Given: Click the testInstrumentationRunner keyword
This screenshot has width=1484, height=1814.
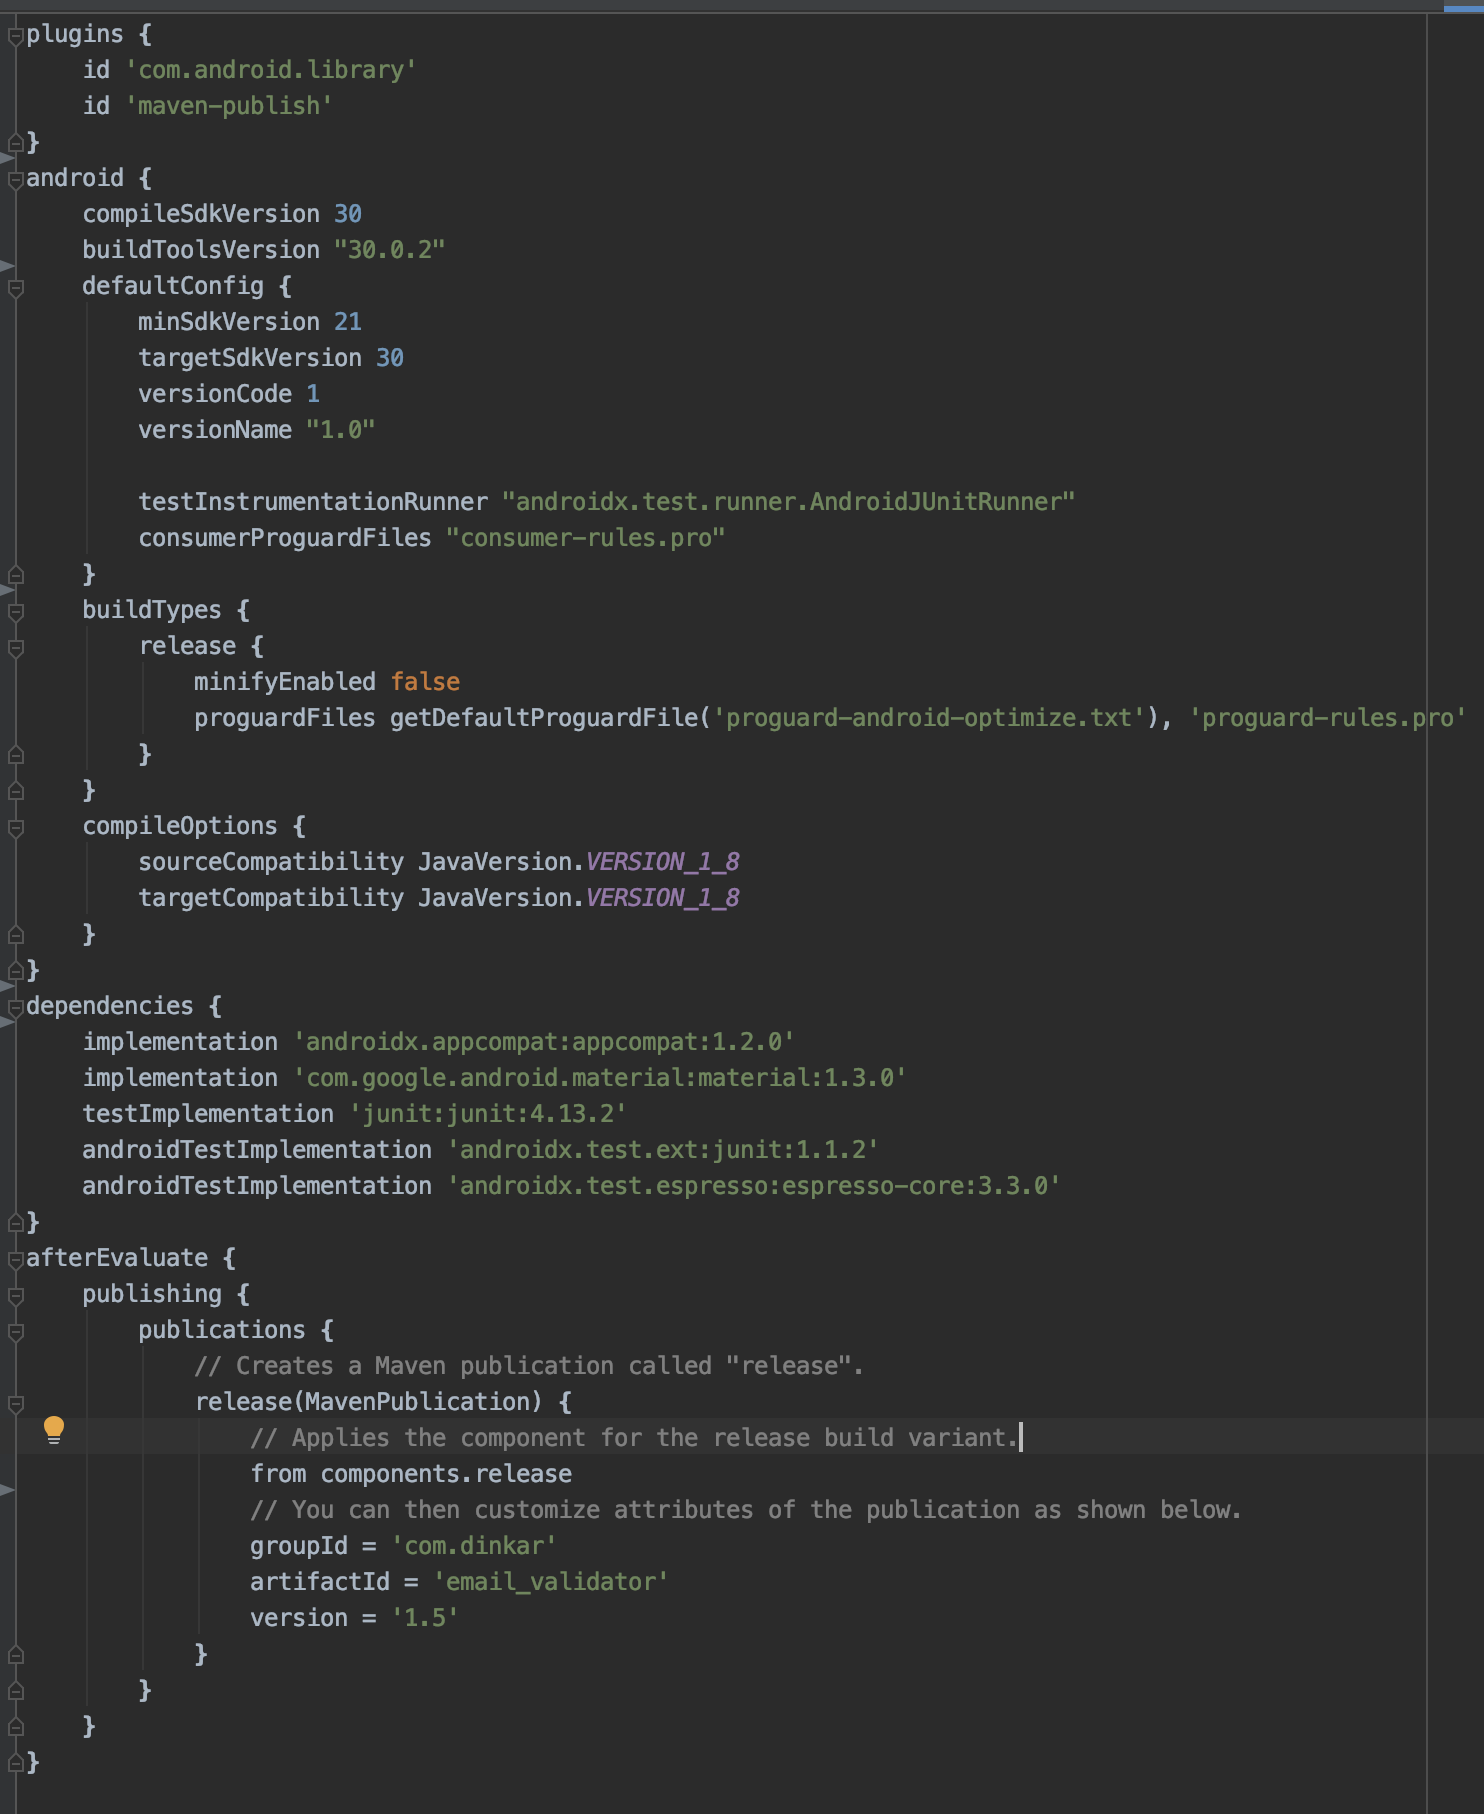Looking at the screenshot, I should [313, 502].
